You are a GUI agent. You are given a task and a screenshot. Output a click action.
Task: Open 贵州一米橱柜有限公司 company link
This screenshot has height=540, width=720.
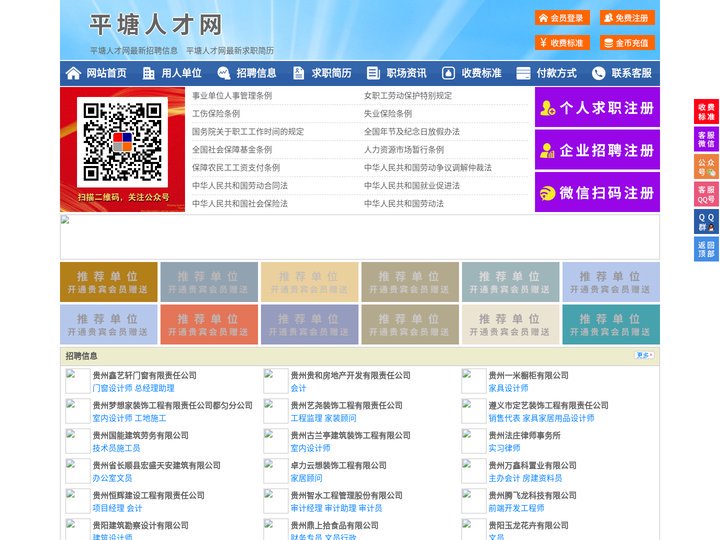[529, 375]
